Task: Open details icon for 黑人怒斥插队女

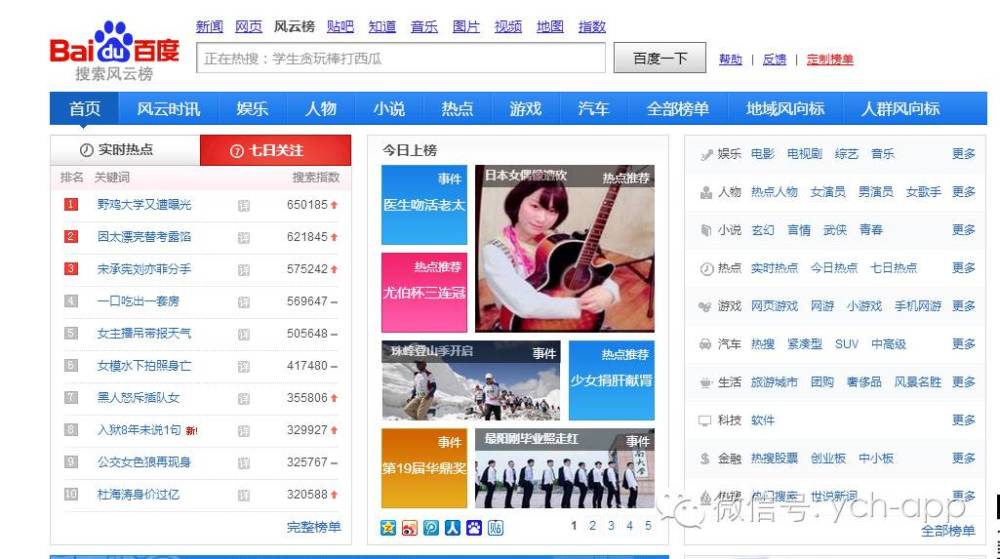Action: [x=244, y=398]
